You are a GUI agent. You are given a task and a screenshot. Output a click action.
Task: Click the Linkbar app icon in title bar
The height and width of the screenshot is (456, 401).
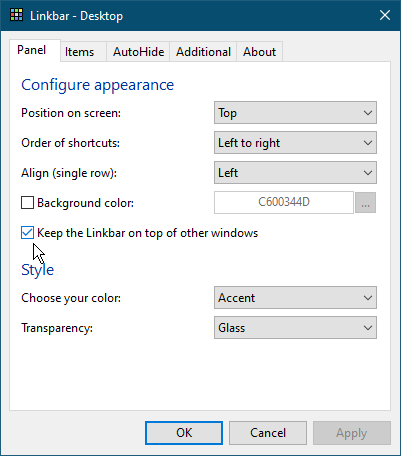16,15
